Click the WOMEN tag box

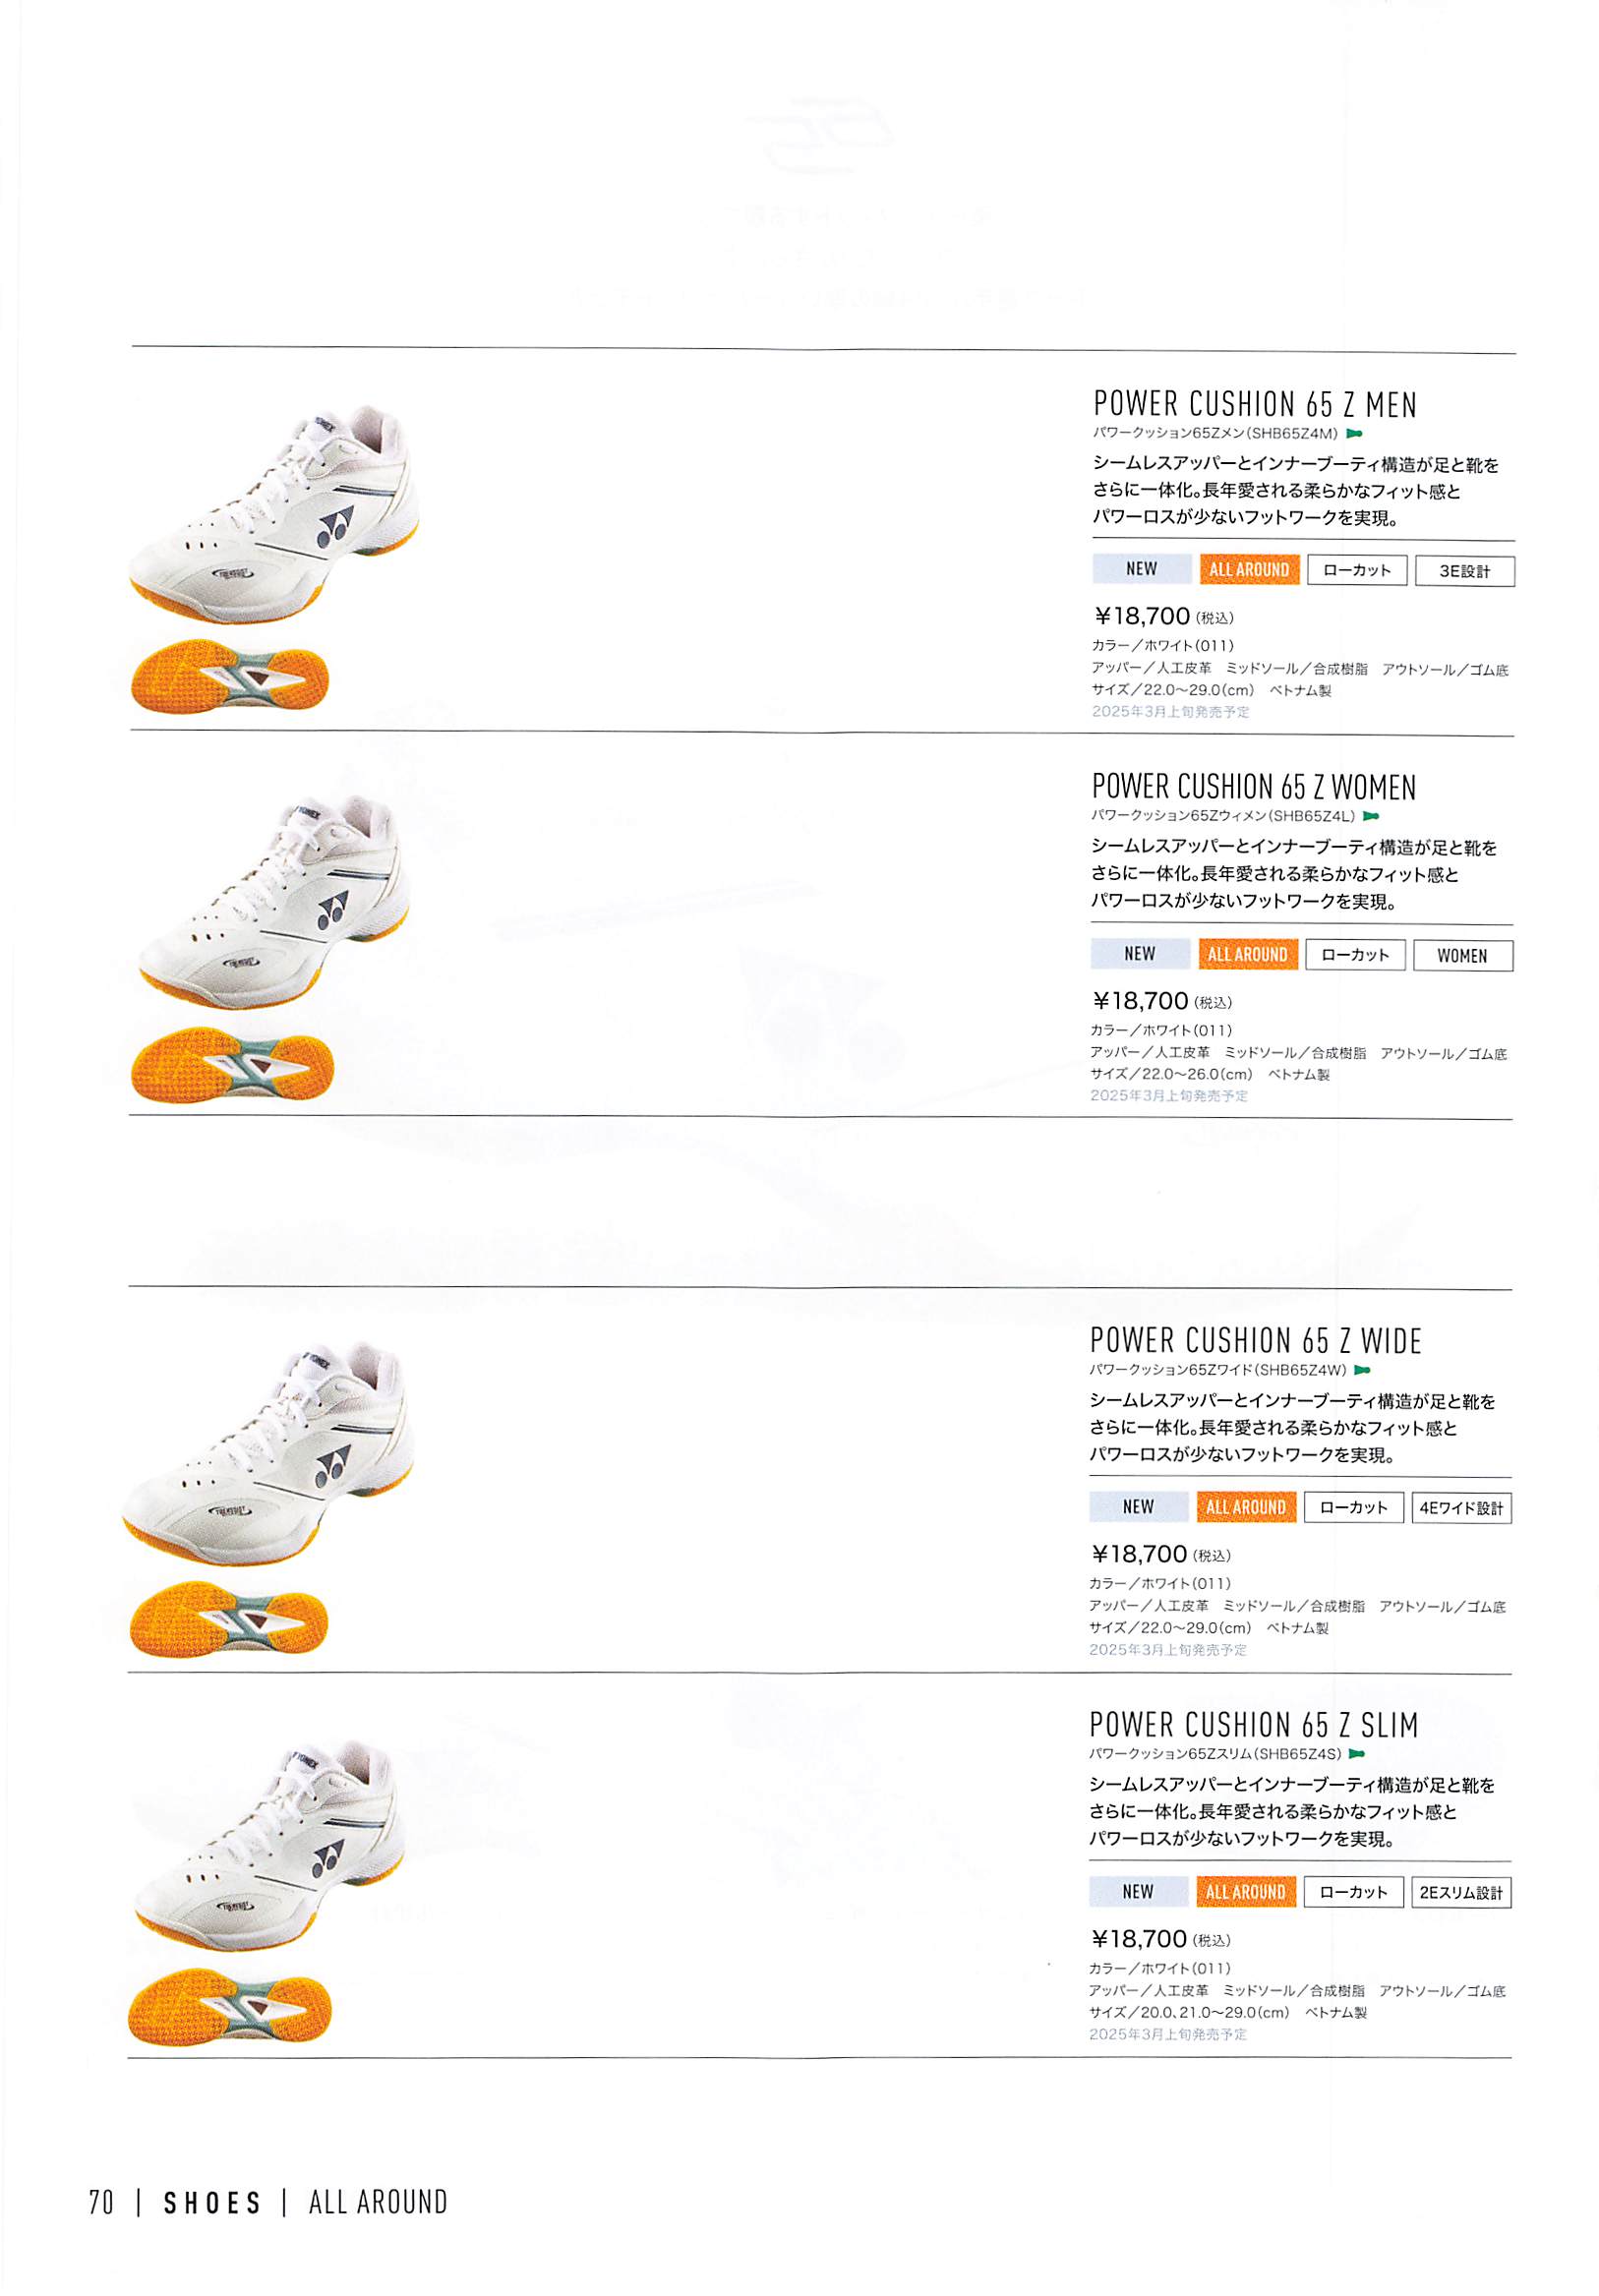tap(1462, 955)
